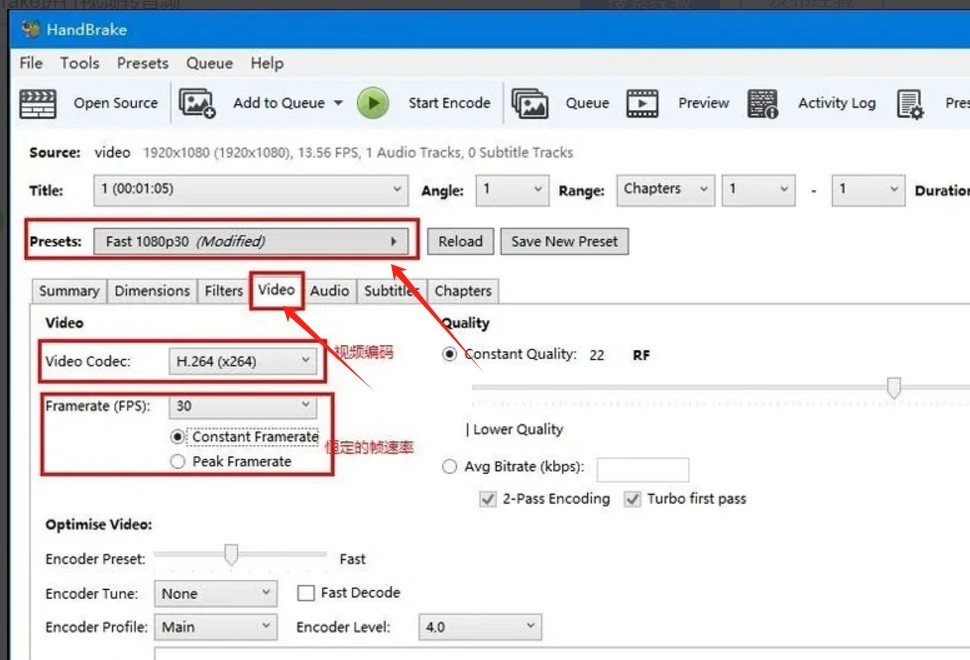Click the Encoder Preset slider handle
The height and width of the screenshot is (660, 970).
pos(231,555)
